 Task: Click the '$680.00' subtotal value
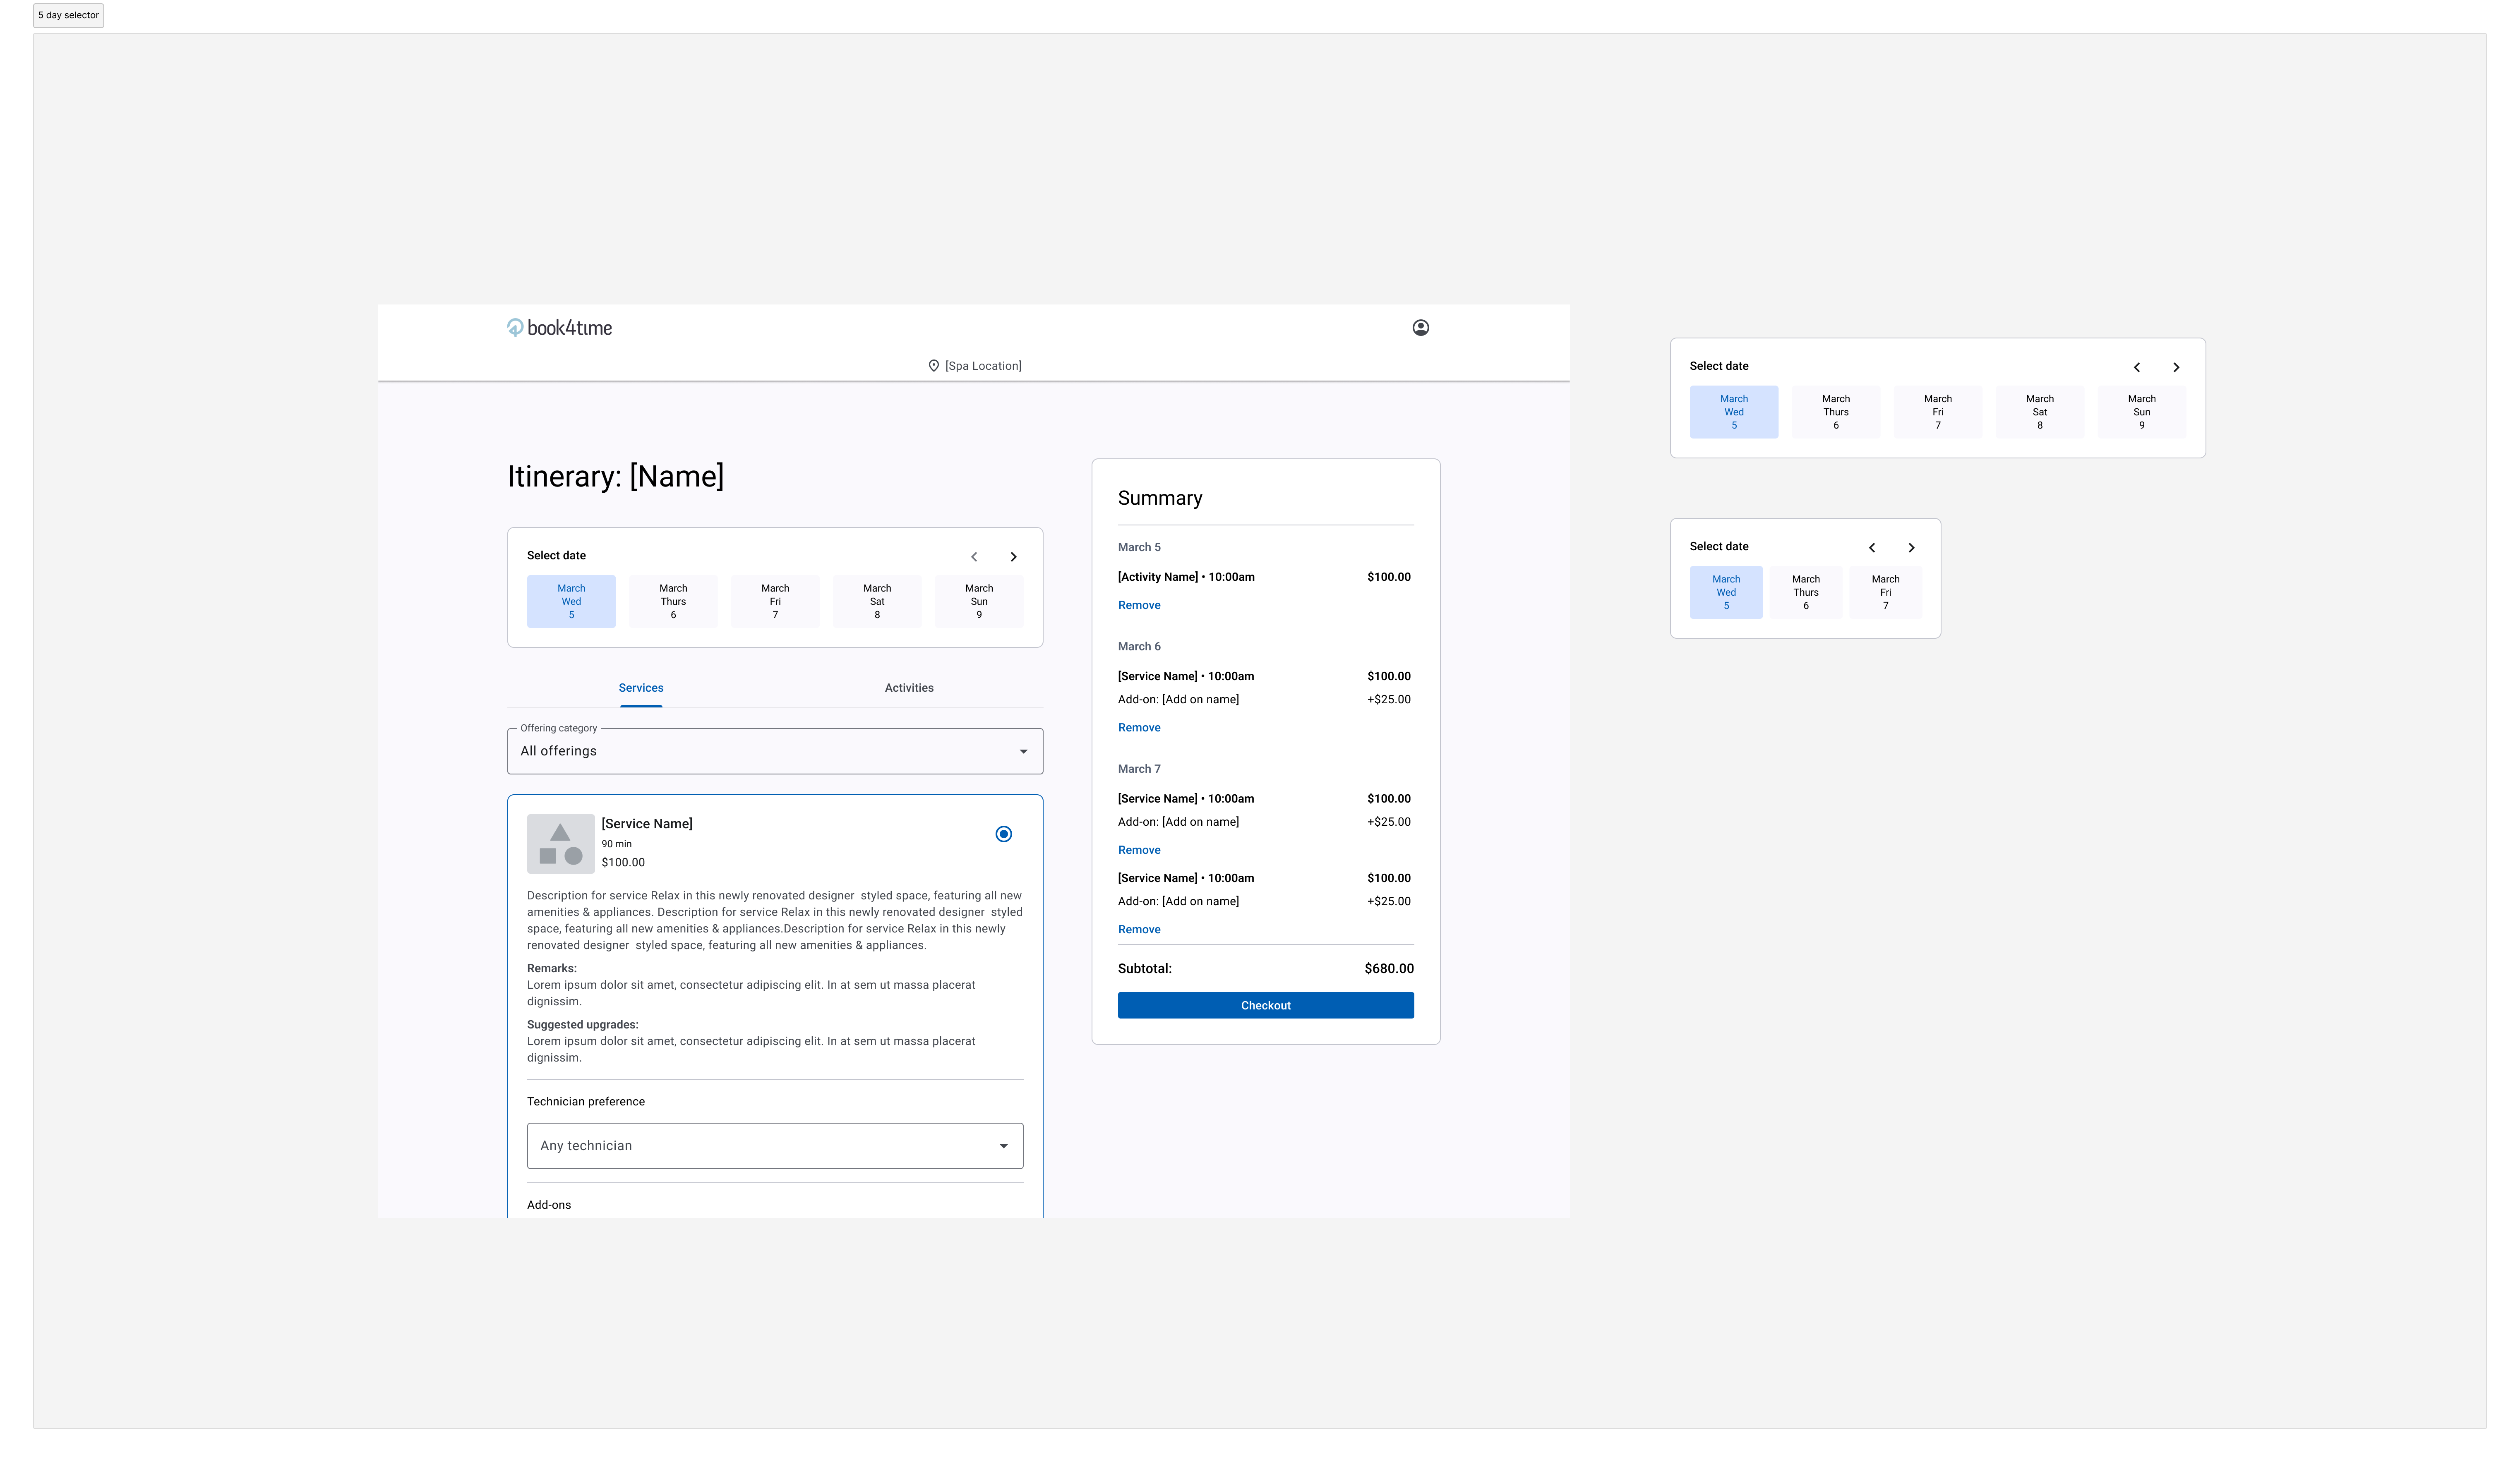pyautogui.click(x=1389, y=969)
